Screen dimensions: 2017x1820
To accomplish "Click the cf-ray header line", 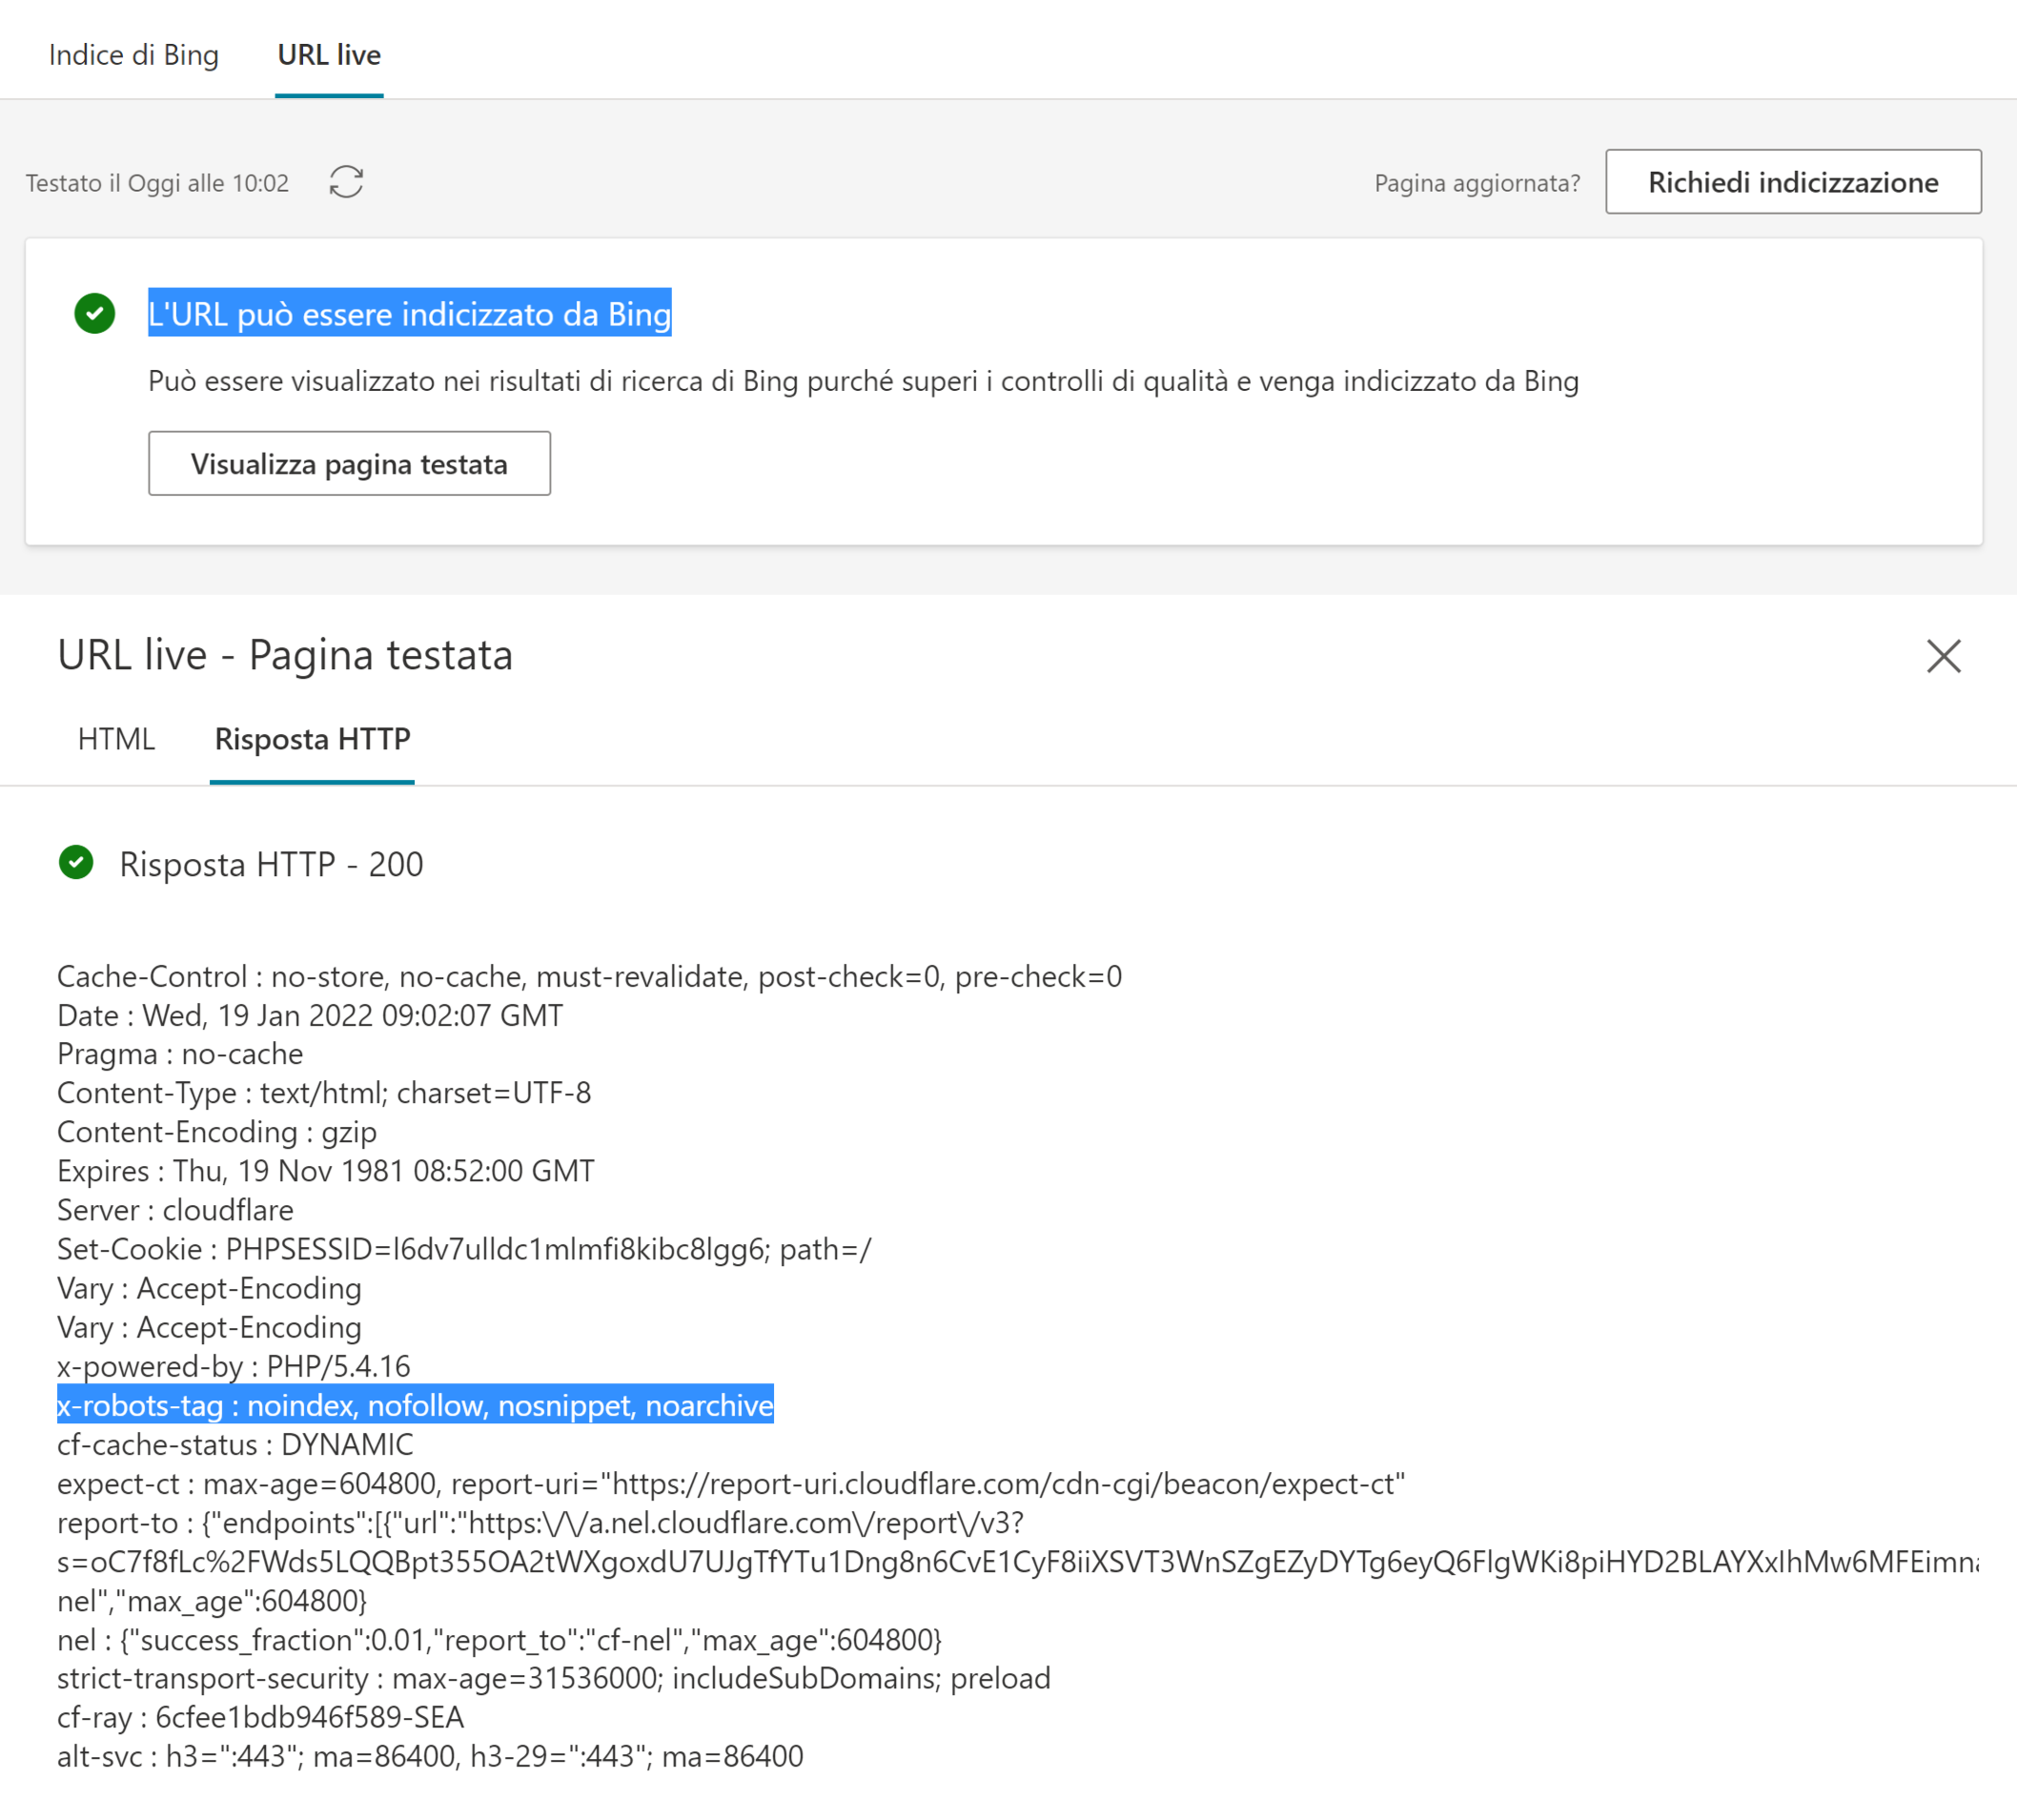I will coord(260,1717).
